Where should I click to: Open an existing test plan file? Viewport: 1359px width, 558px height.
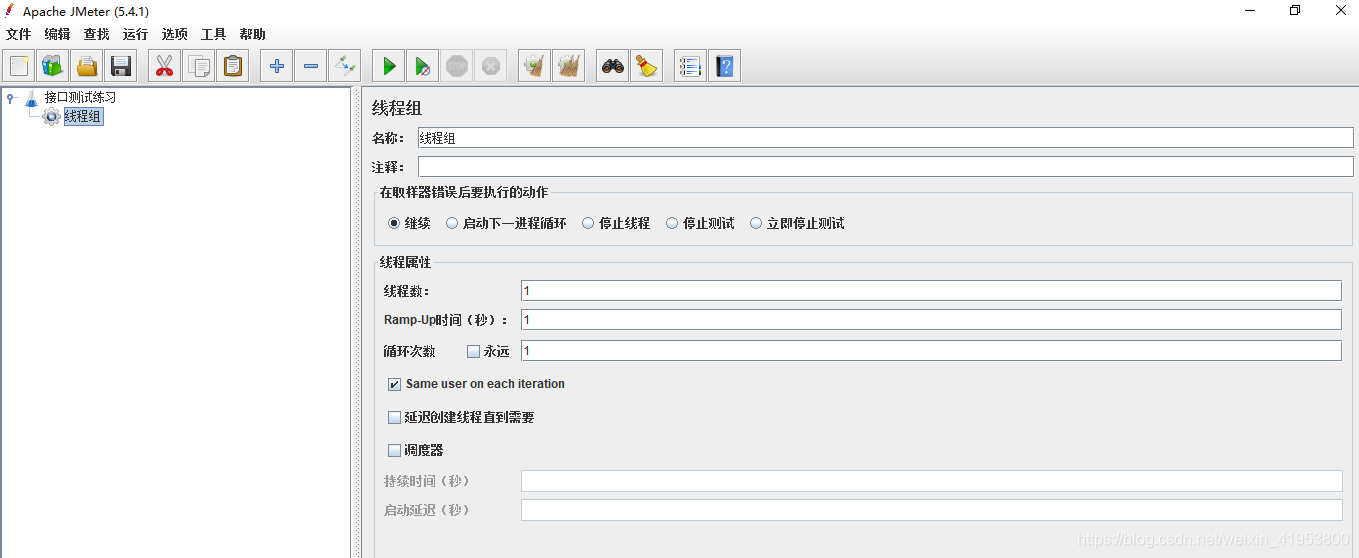click(x=87, y=66)
